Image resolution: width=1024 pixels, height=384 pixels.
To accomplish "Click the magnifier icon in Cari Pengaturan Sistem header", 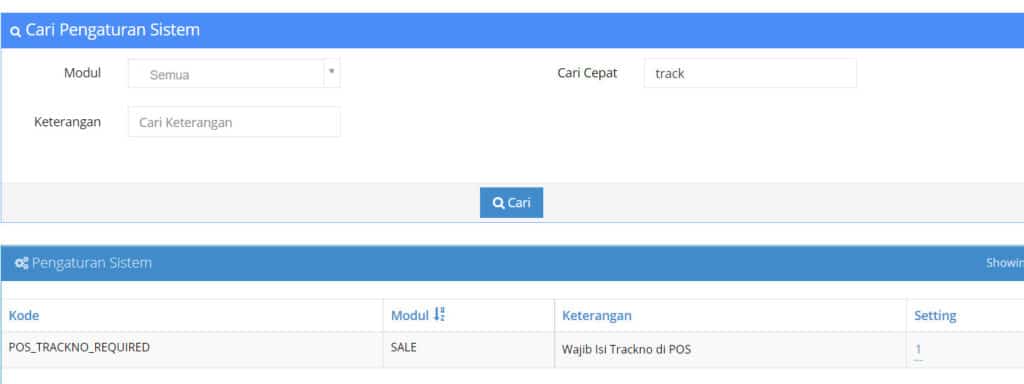I will click(x=16, y=31).
